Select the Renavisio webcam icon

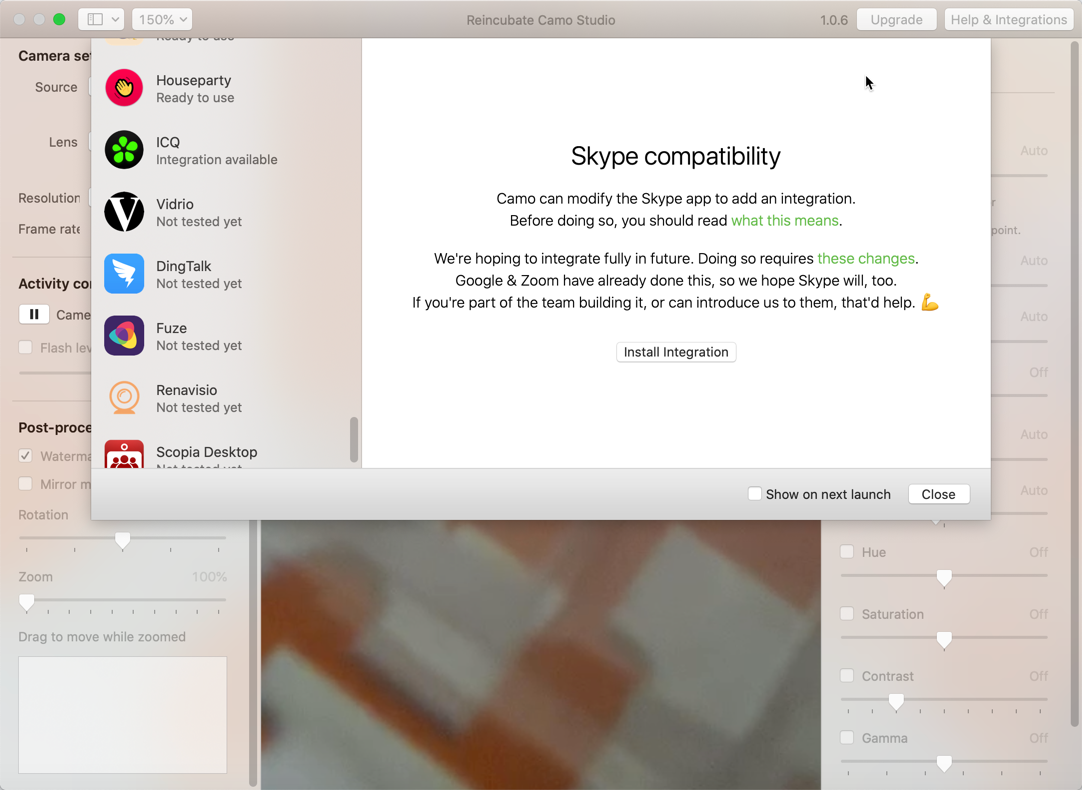point(124,398)
